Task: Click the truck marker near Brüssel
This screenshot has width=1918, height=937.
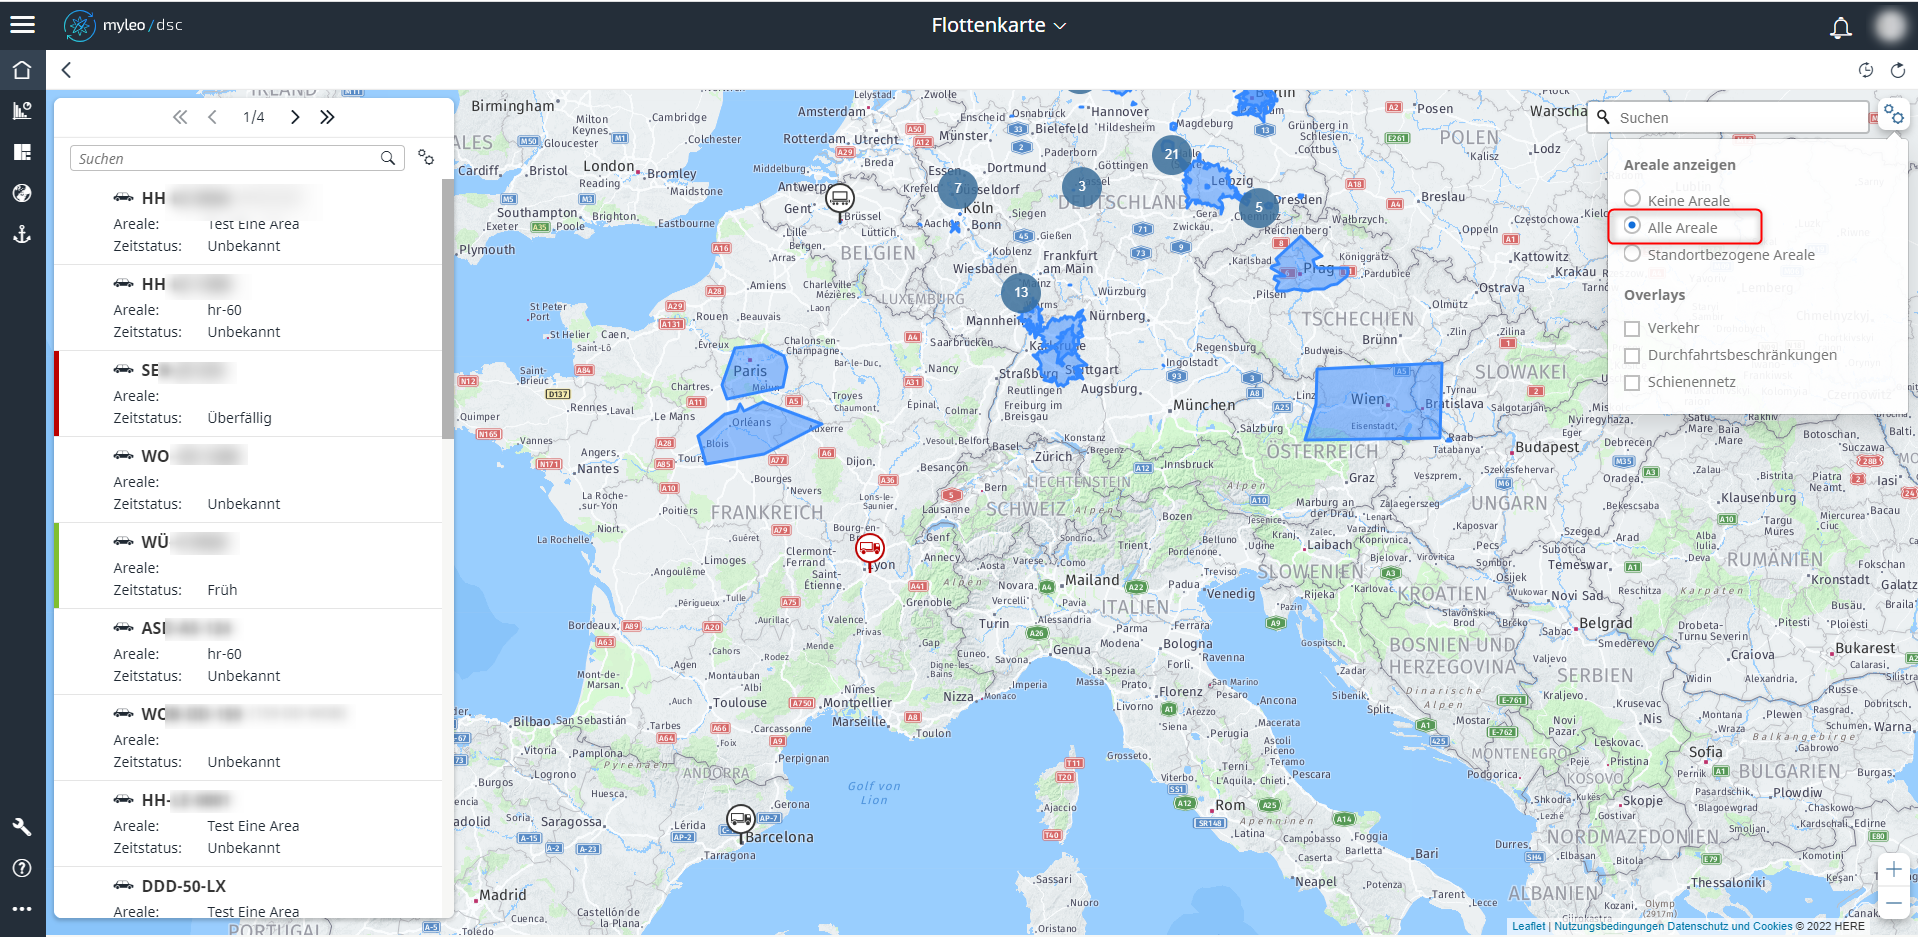Action: (840, 200)
